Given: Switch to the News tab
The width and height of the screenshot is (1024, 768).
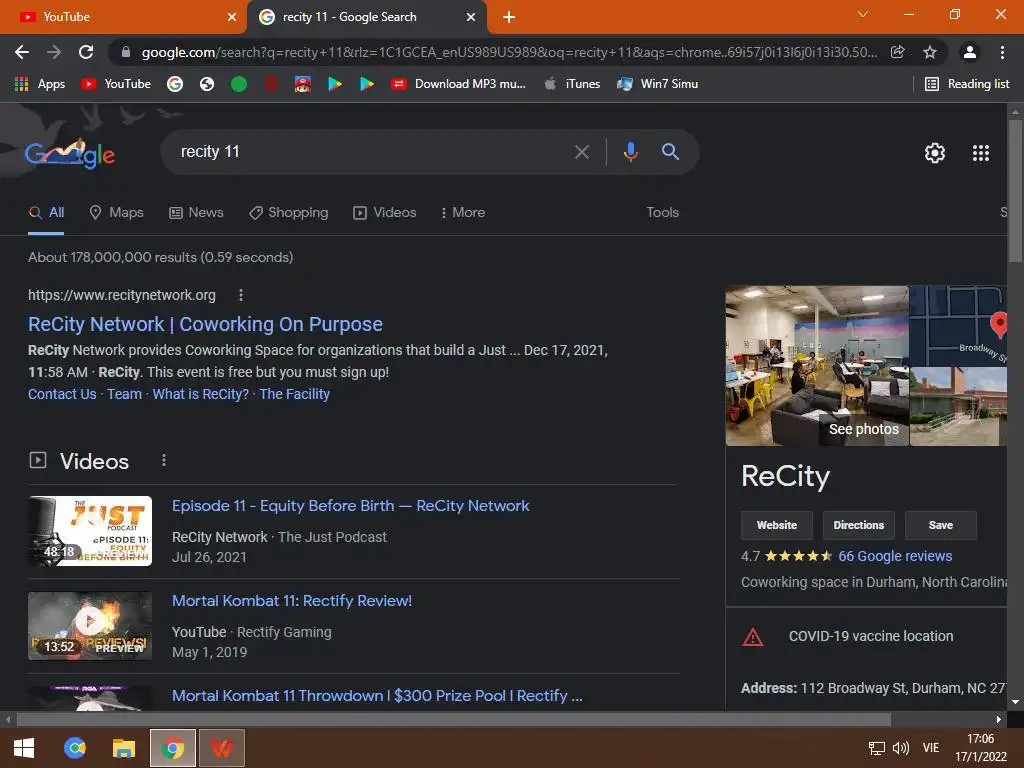Looking at the screenshot, I should click(196, 212).
